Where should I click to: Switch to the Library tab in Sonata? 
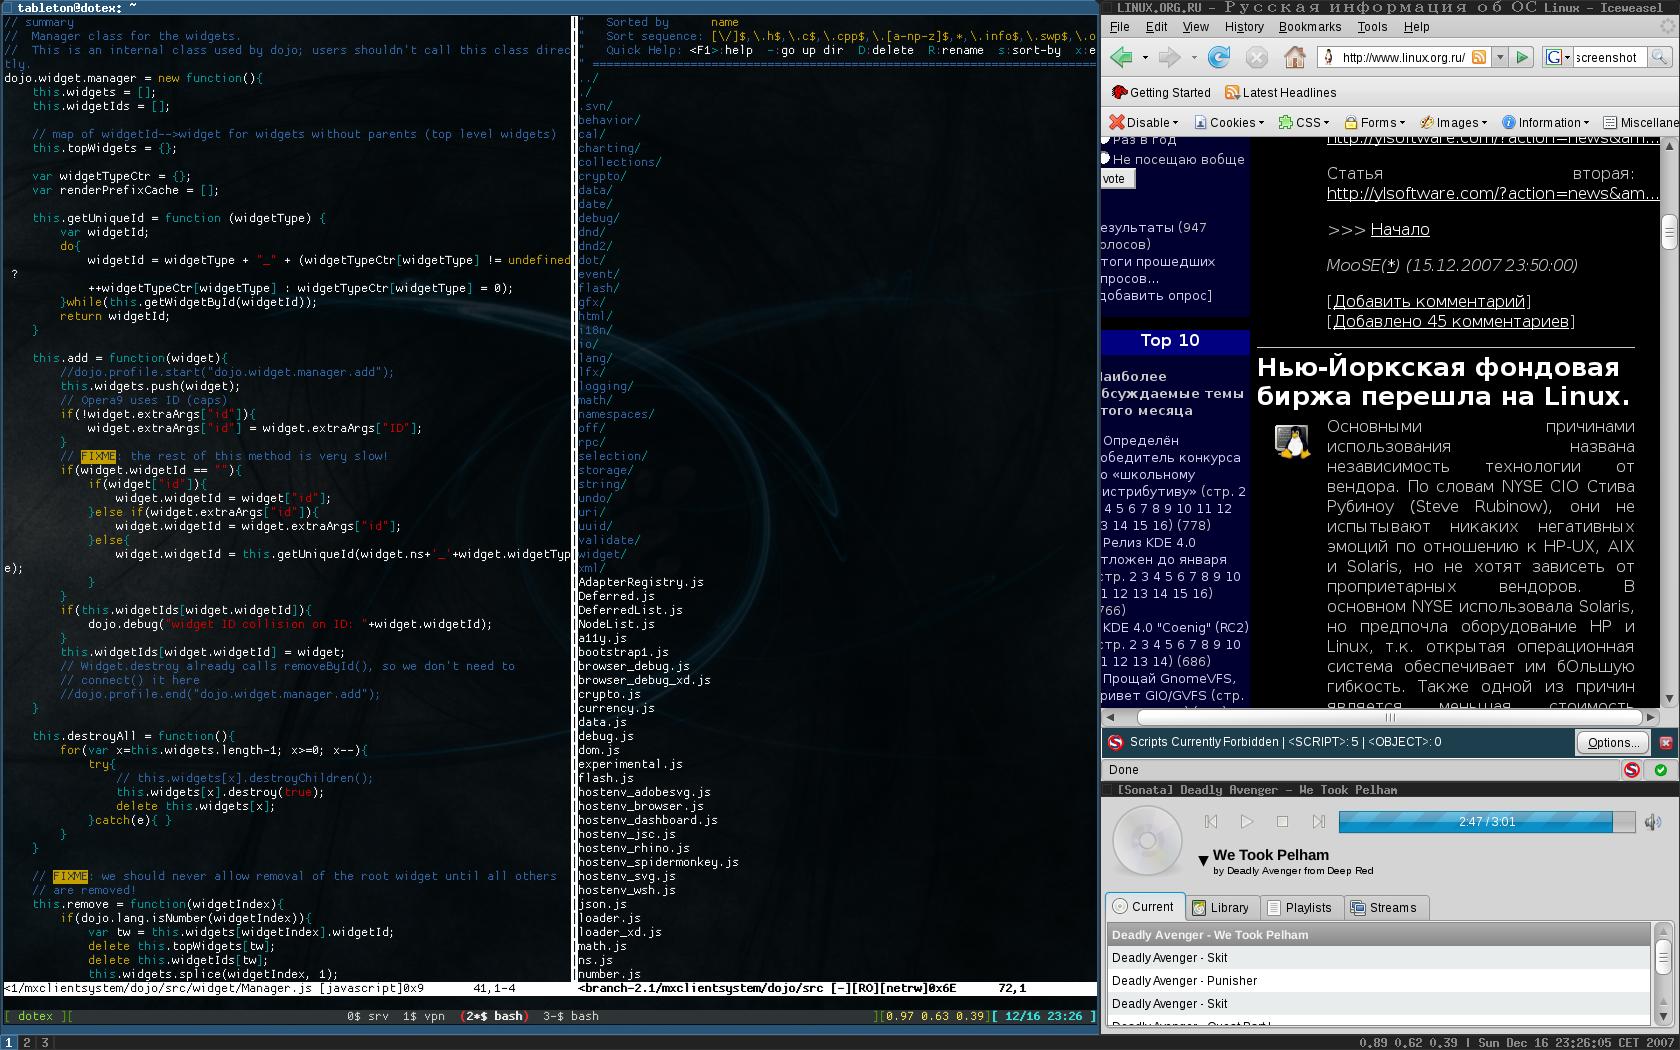(1220, 907)
